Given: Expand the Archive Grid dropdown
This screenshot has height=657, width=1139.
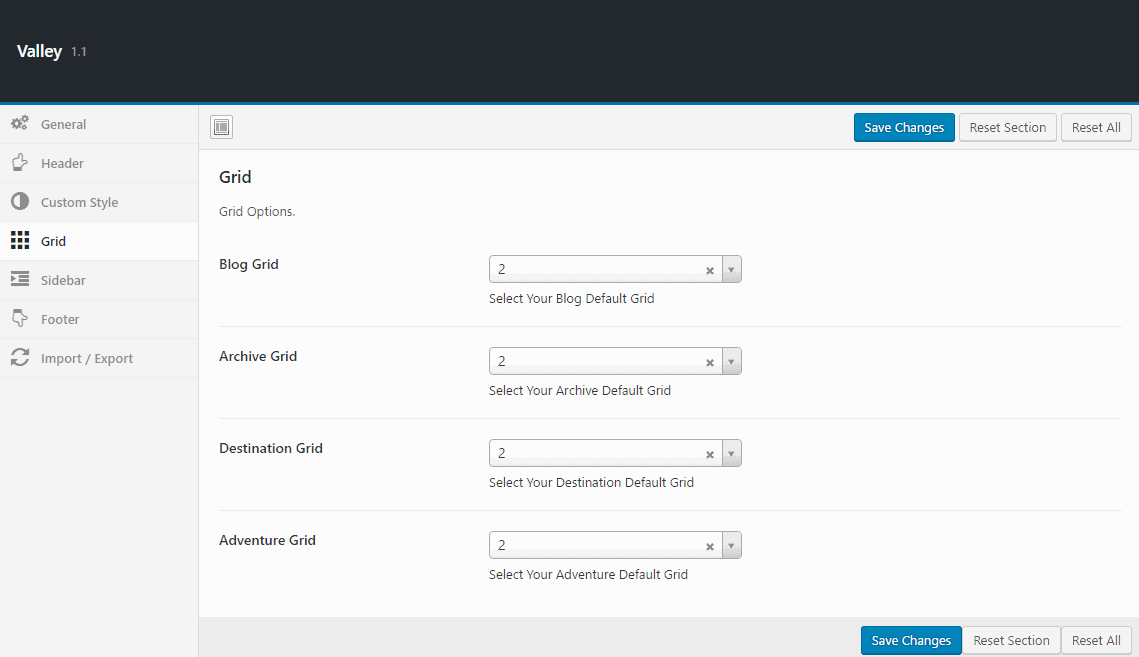Looking at the screenshot, I should pos(731,362).
